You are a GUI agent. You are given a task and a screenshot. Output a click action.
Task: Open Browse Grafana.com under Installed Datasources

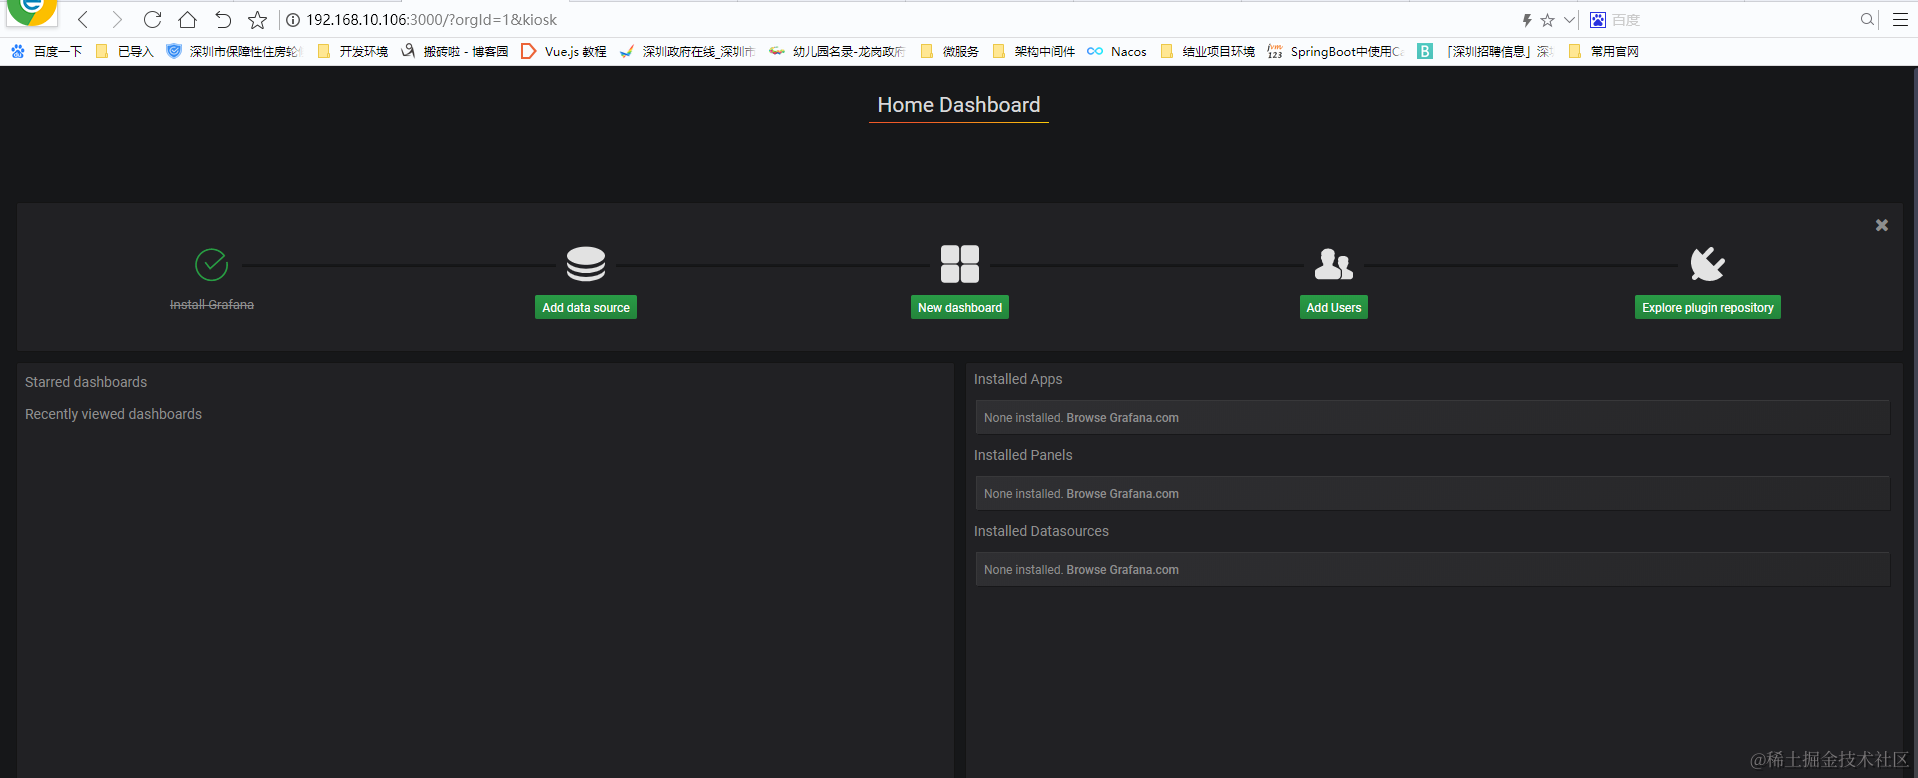coord(1122,570)
